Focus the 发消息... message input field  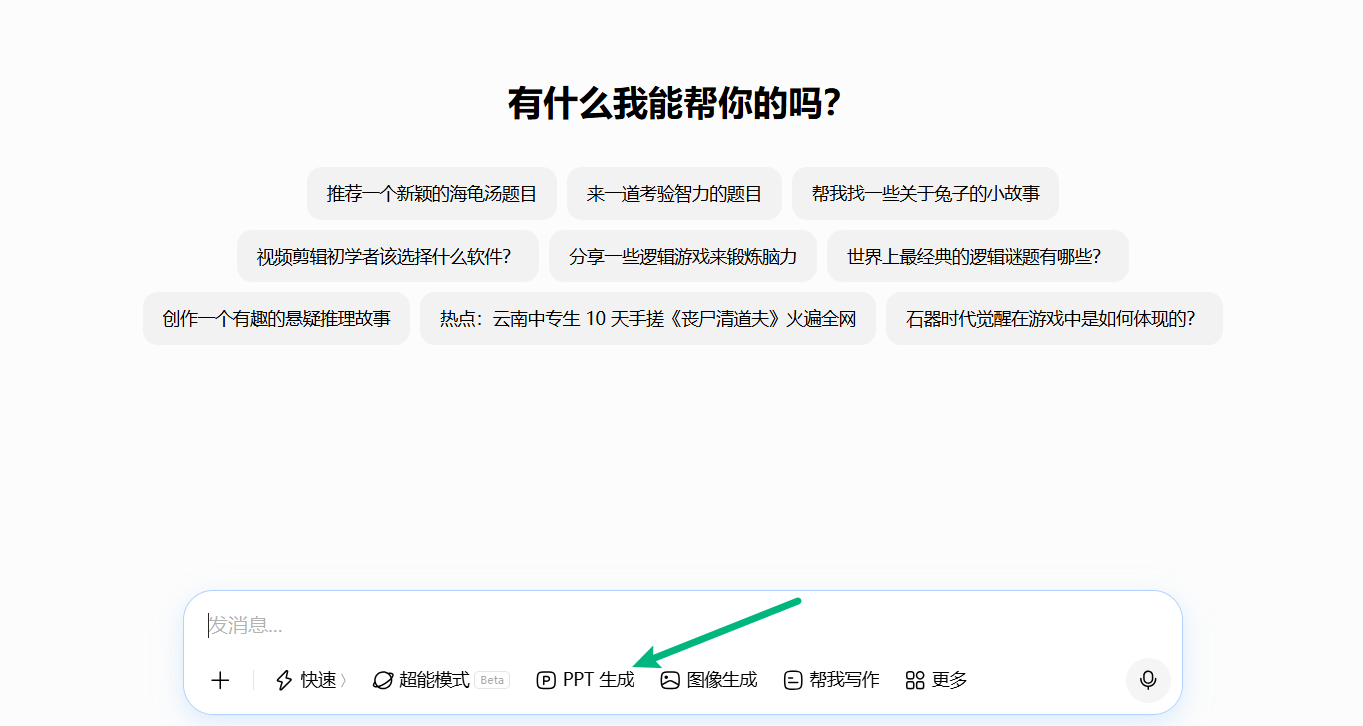point(683,626)
